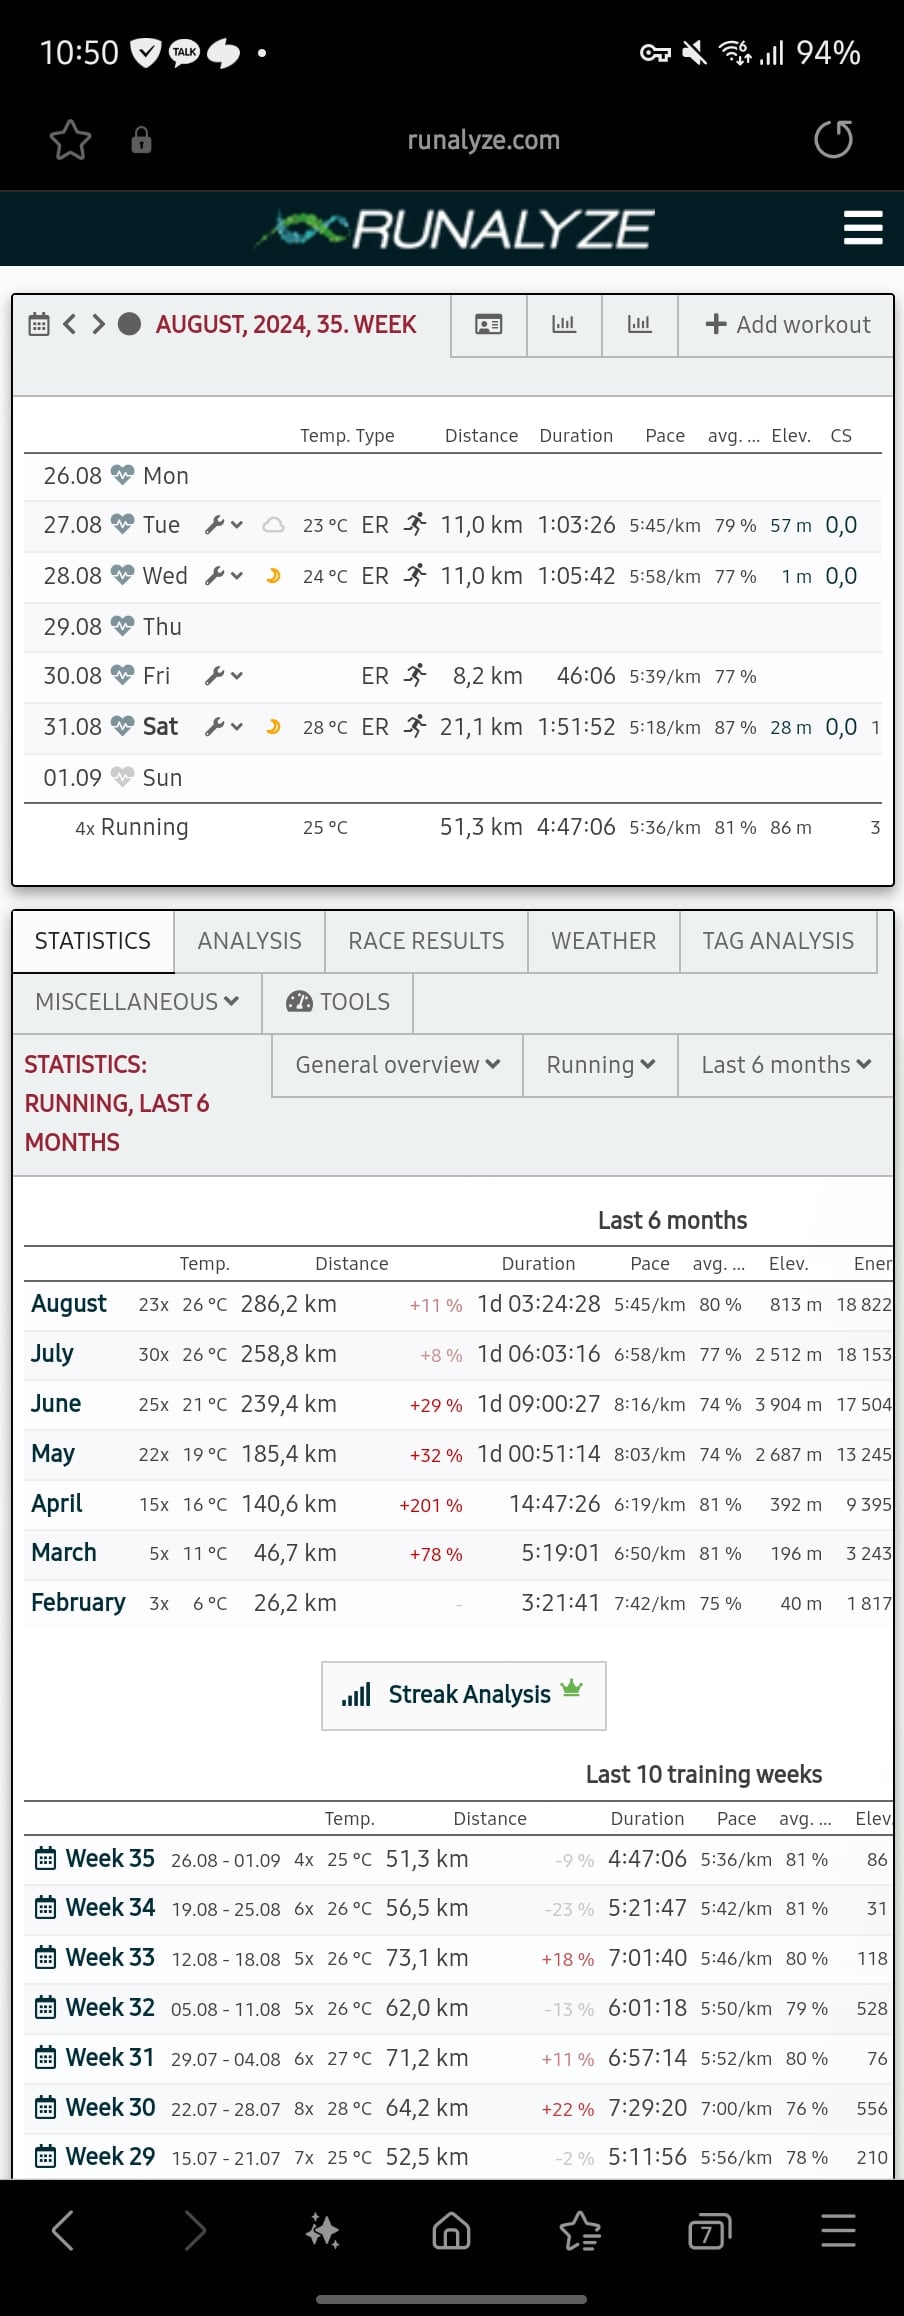Screen dimensions: 904x2316
Task: Click the Add workout button
Action: point(786,325)
